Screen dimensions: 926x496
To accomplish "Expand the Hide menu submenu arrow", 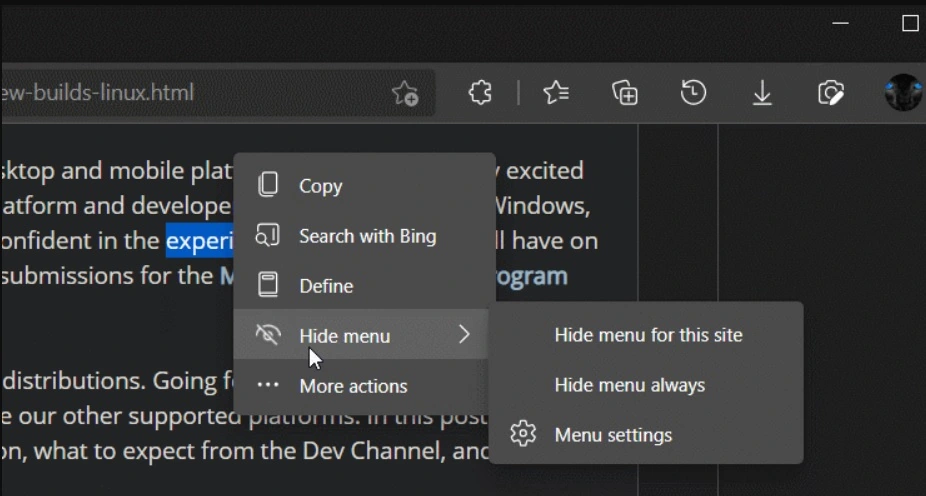I will tap(464, 335).
